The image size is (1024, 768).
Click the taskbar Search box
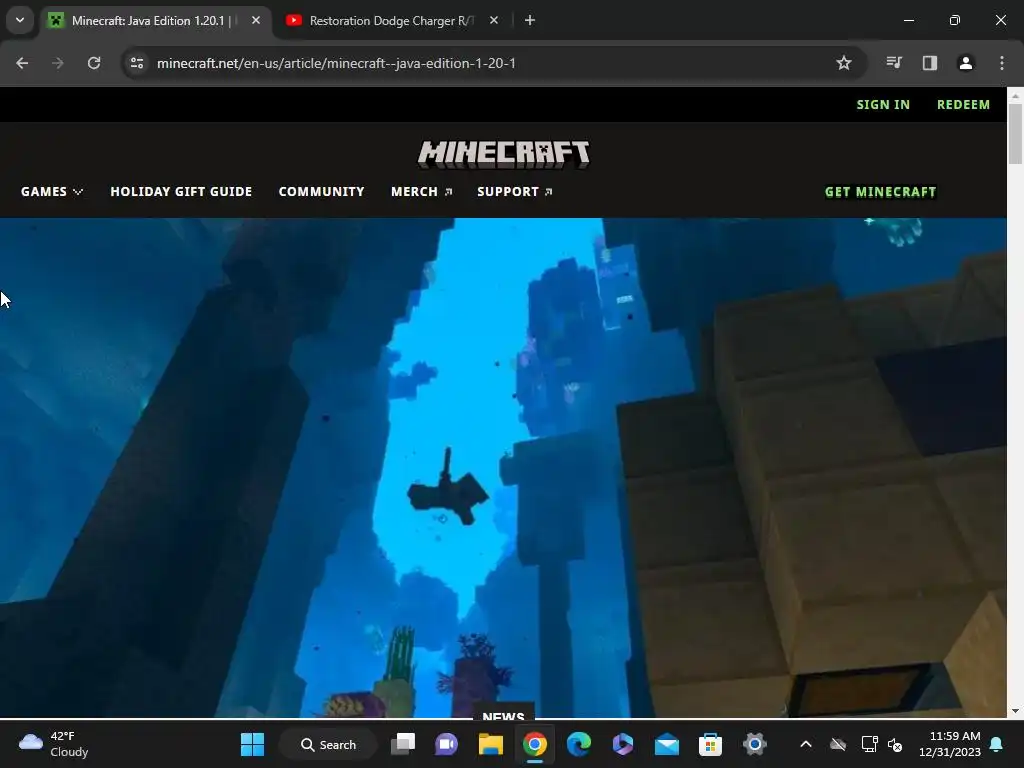click(x=328, y=744)
